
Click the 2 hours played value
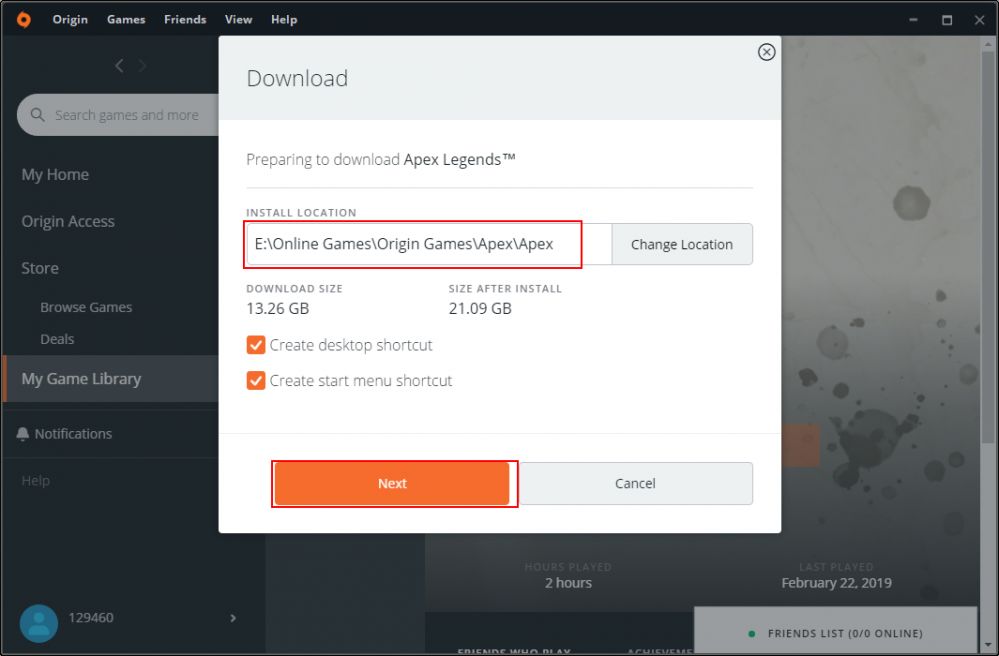568,583
